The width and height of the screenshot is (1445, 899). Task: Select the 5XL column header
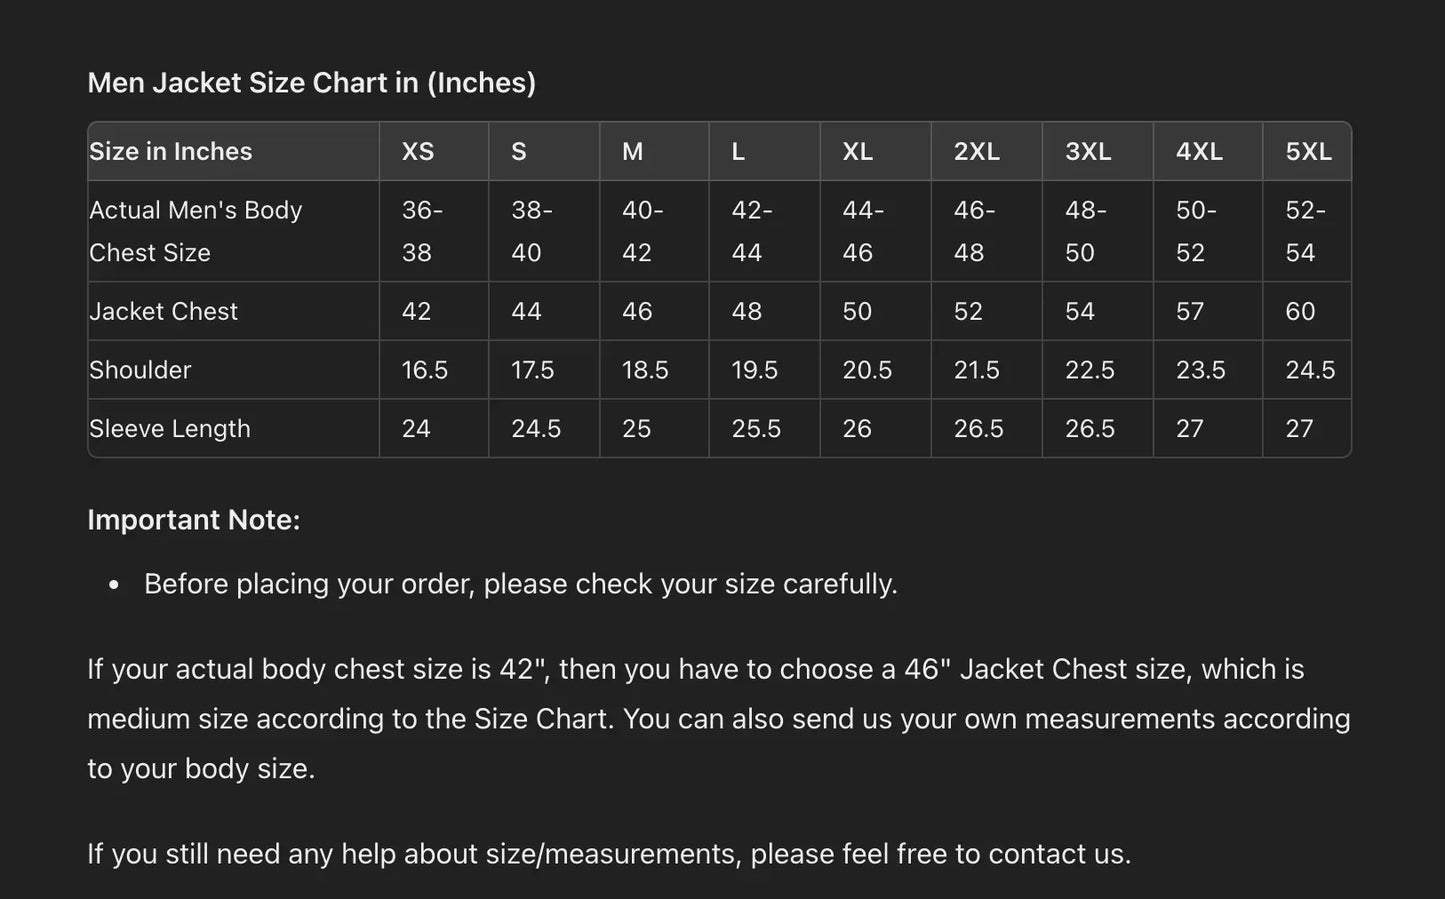coord(1308,152)
